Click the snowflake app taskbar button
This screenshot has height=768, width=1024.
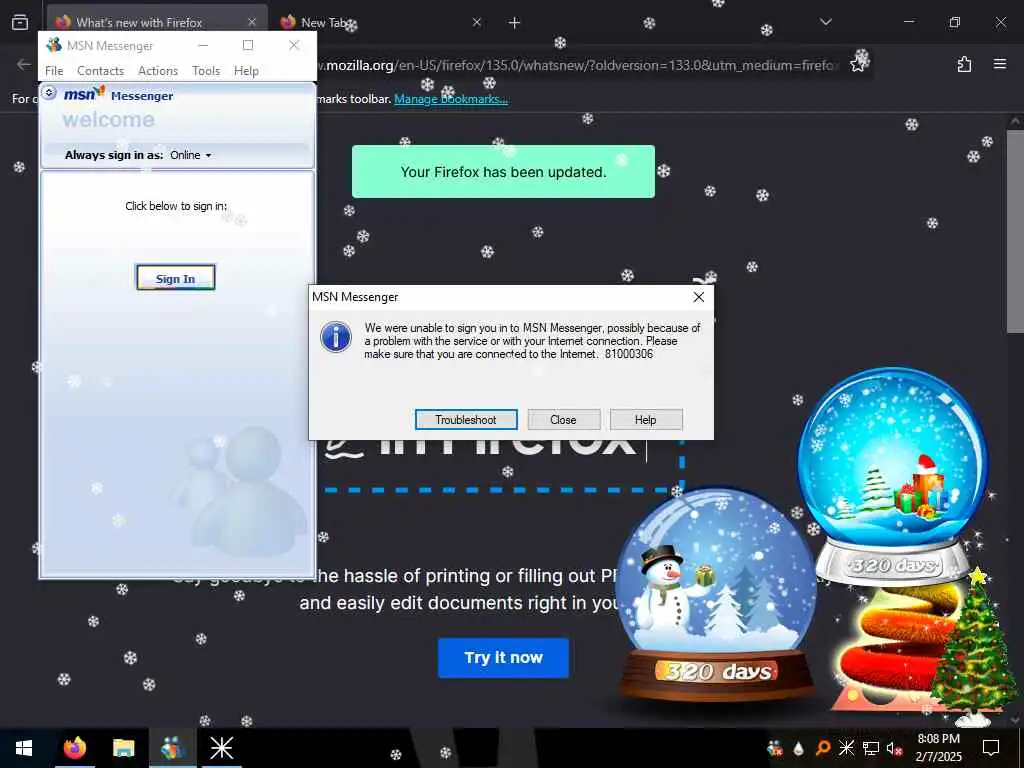tap(221, 748)
